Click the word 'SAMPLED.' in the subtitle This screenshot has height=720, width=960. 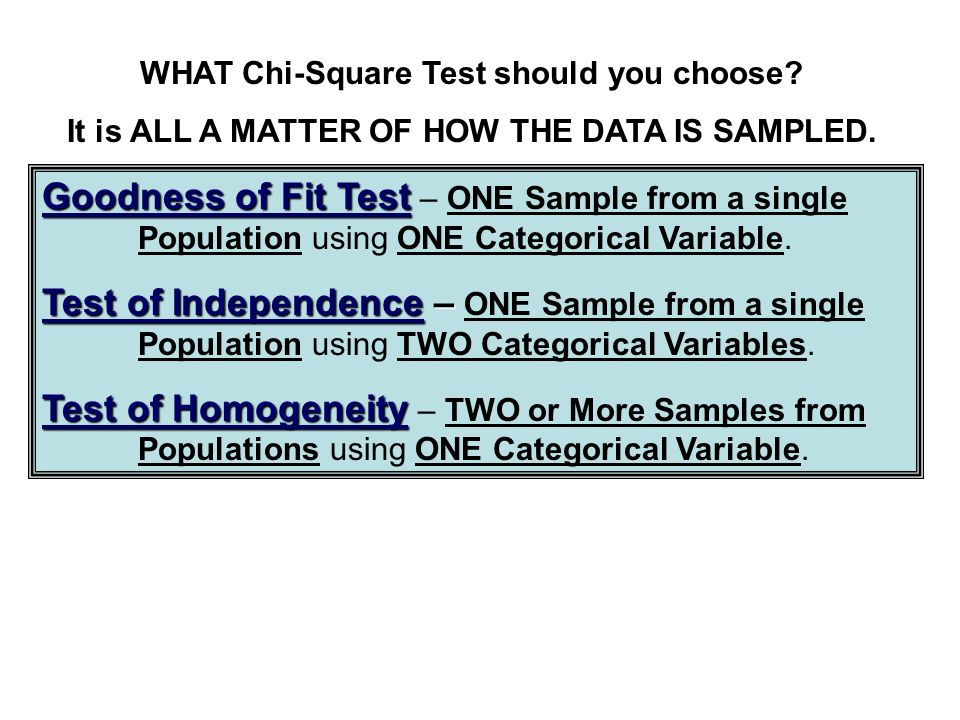click(795, 131)
